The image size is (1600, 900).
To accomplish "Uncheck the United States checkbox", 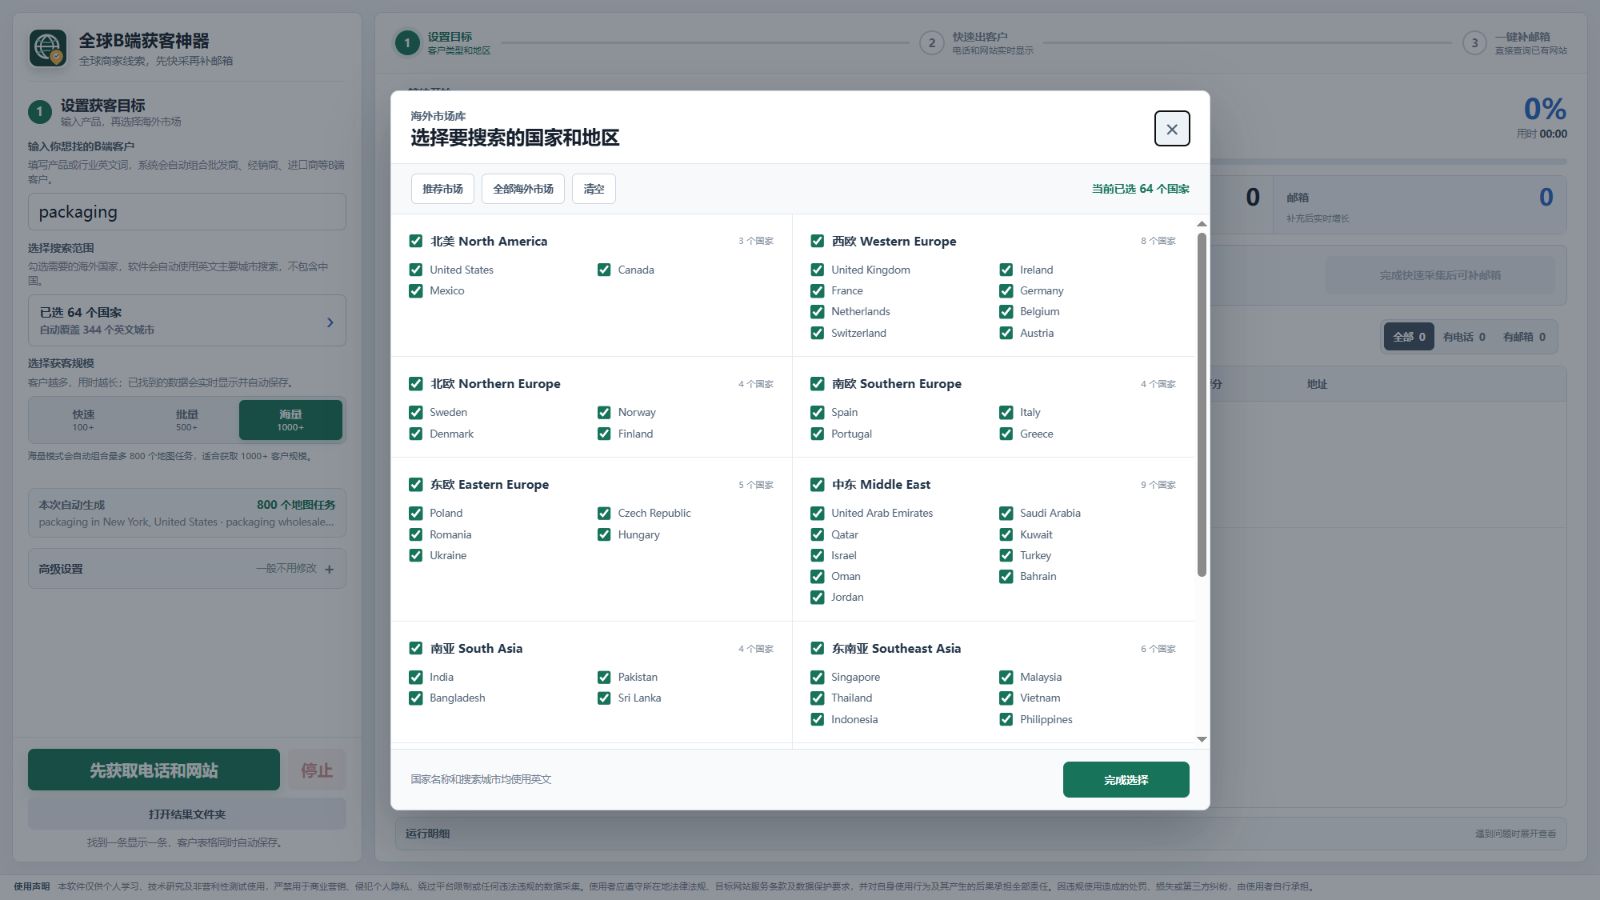I will 416,270.
